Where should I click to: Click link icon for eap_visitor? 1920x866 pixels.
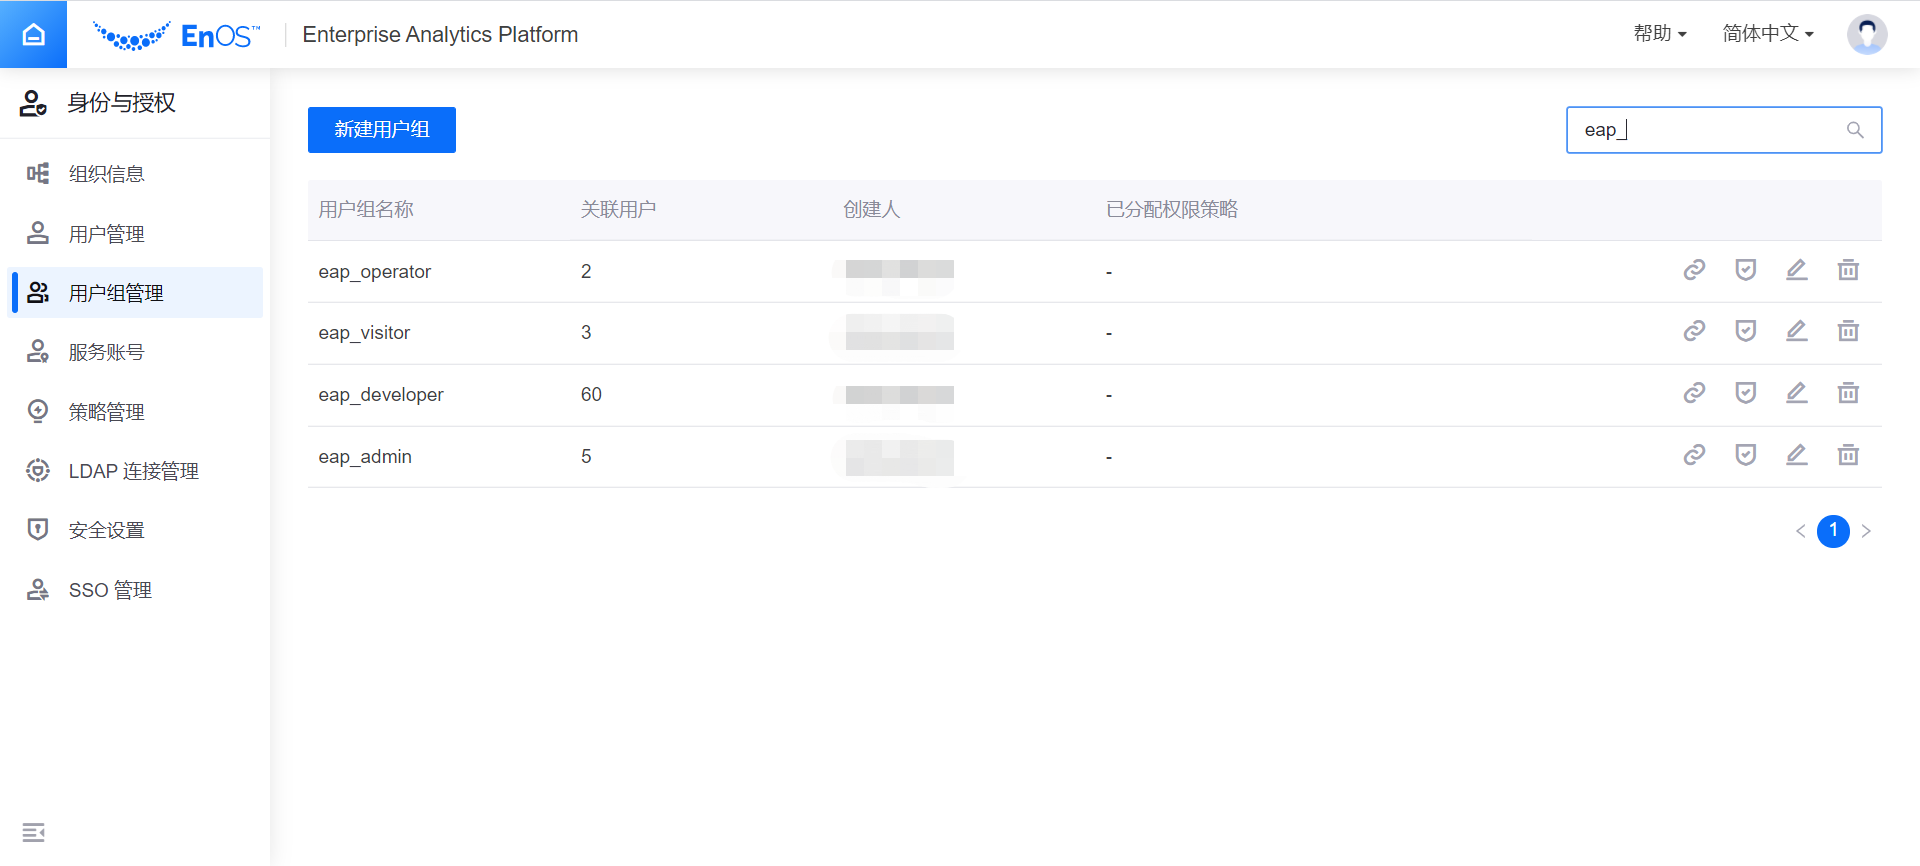(1694, 331)
